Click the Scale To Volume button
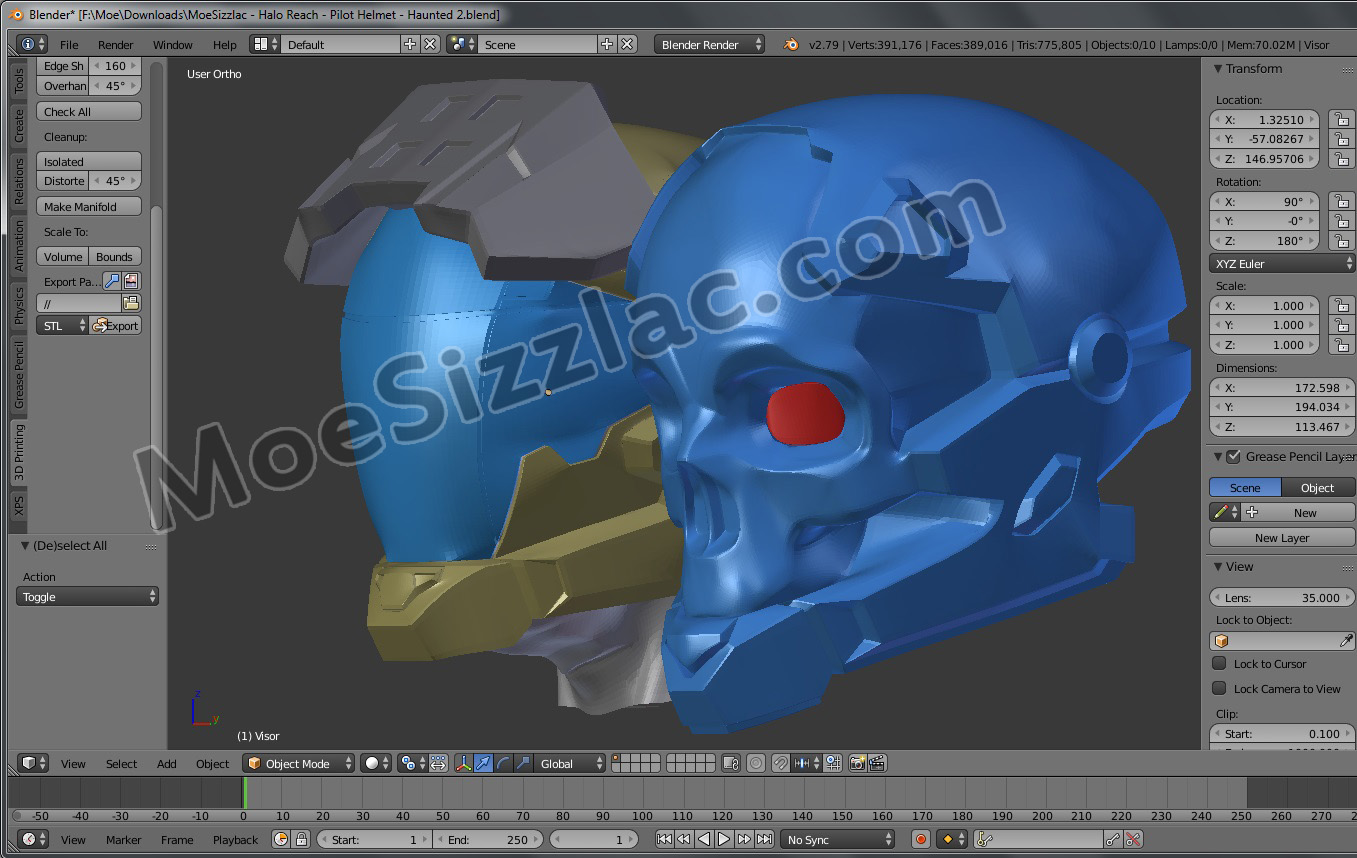Viewport: 1357px width, 858px height. (x=63, y=256)
